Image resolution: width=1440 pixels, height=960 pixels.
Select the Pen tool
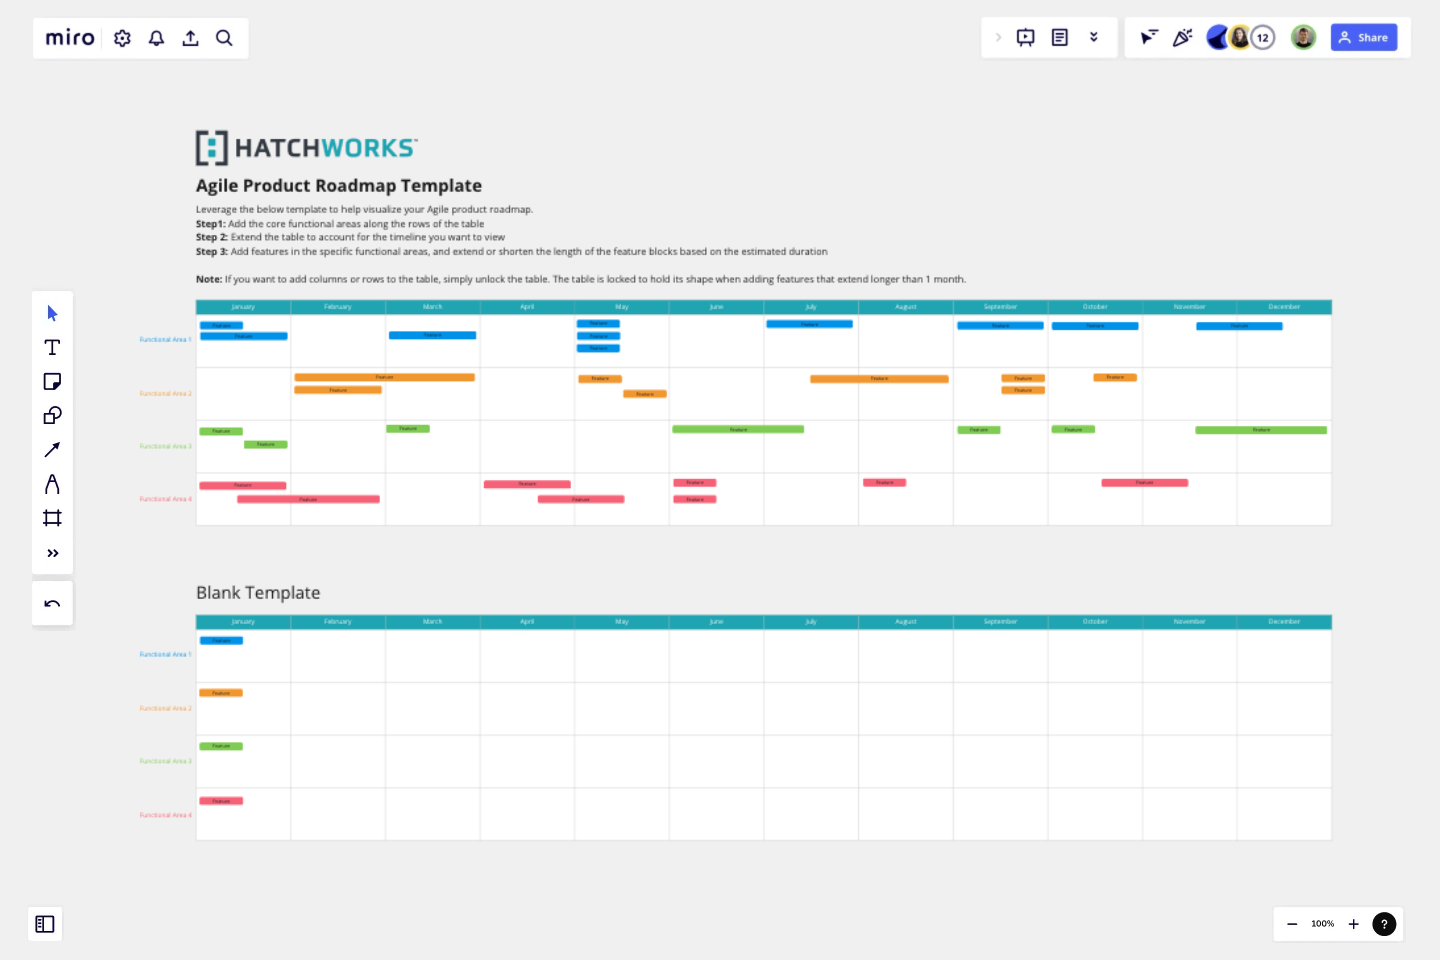[52, 484]
